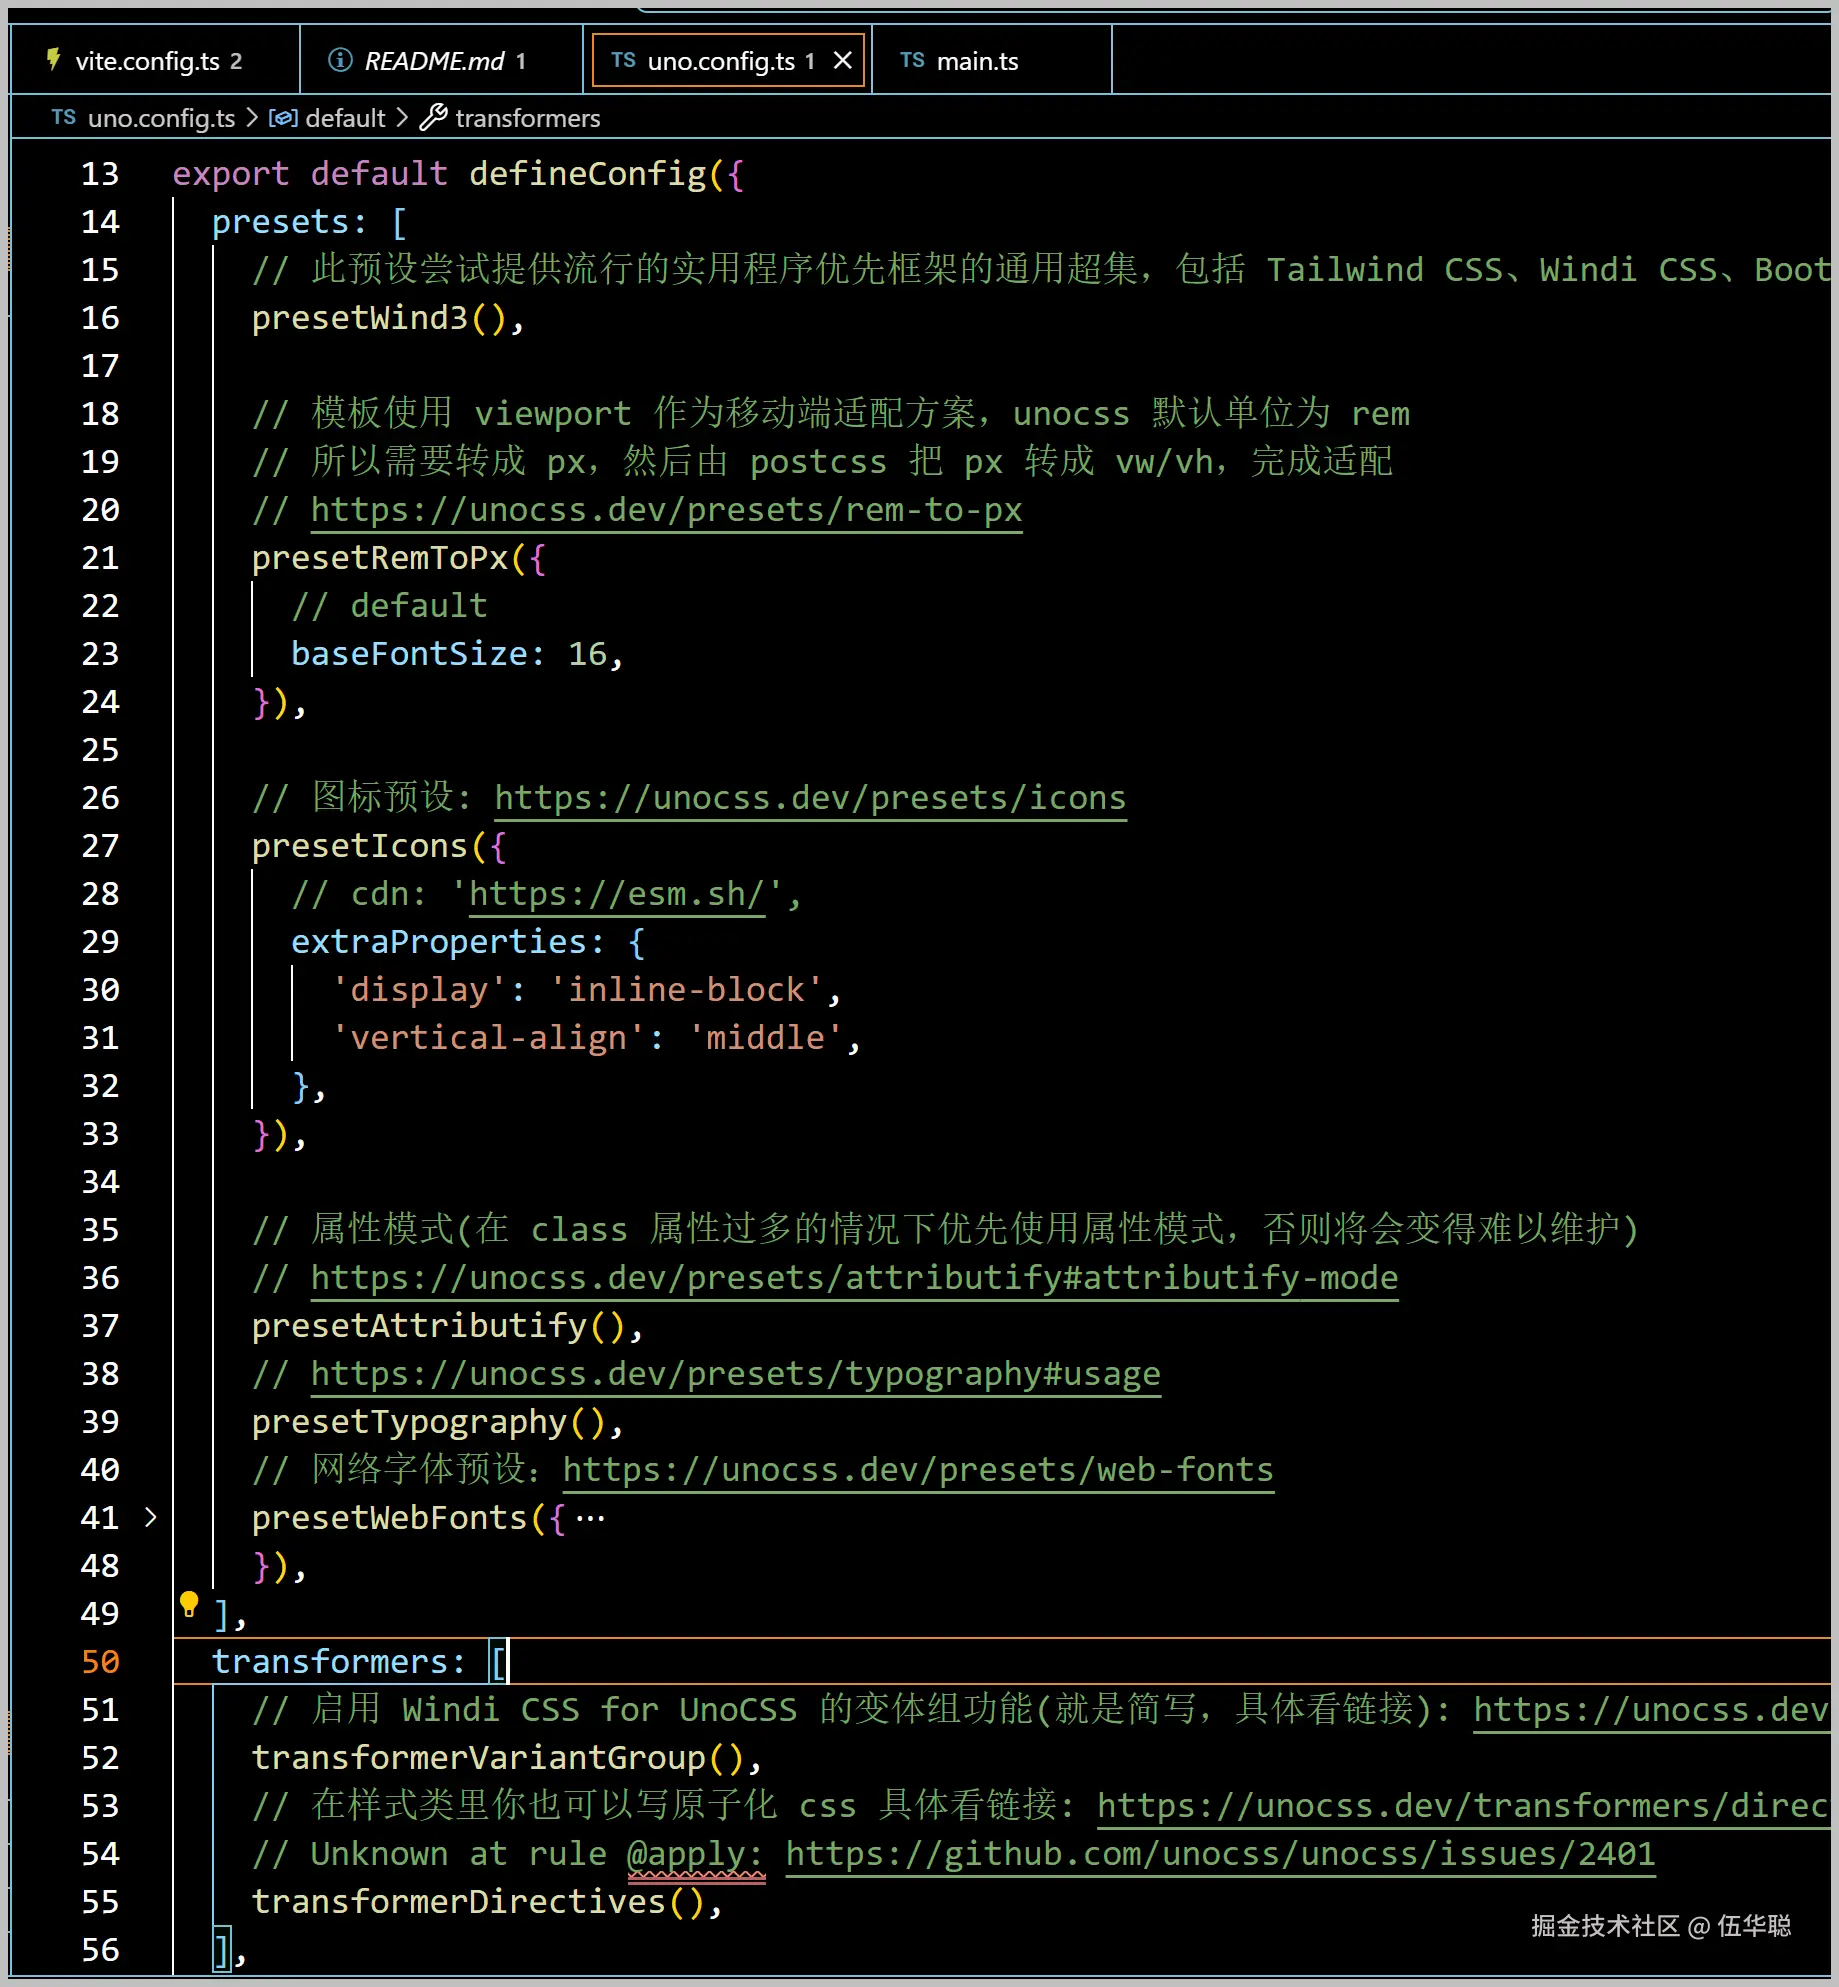Screen dimensions: 1839x1987
Task: Click on the presets key at line 14
Action: pos(280,222)
